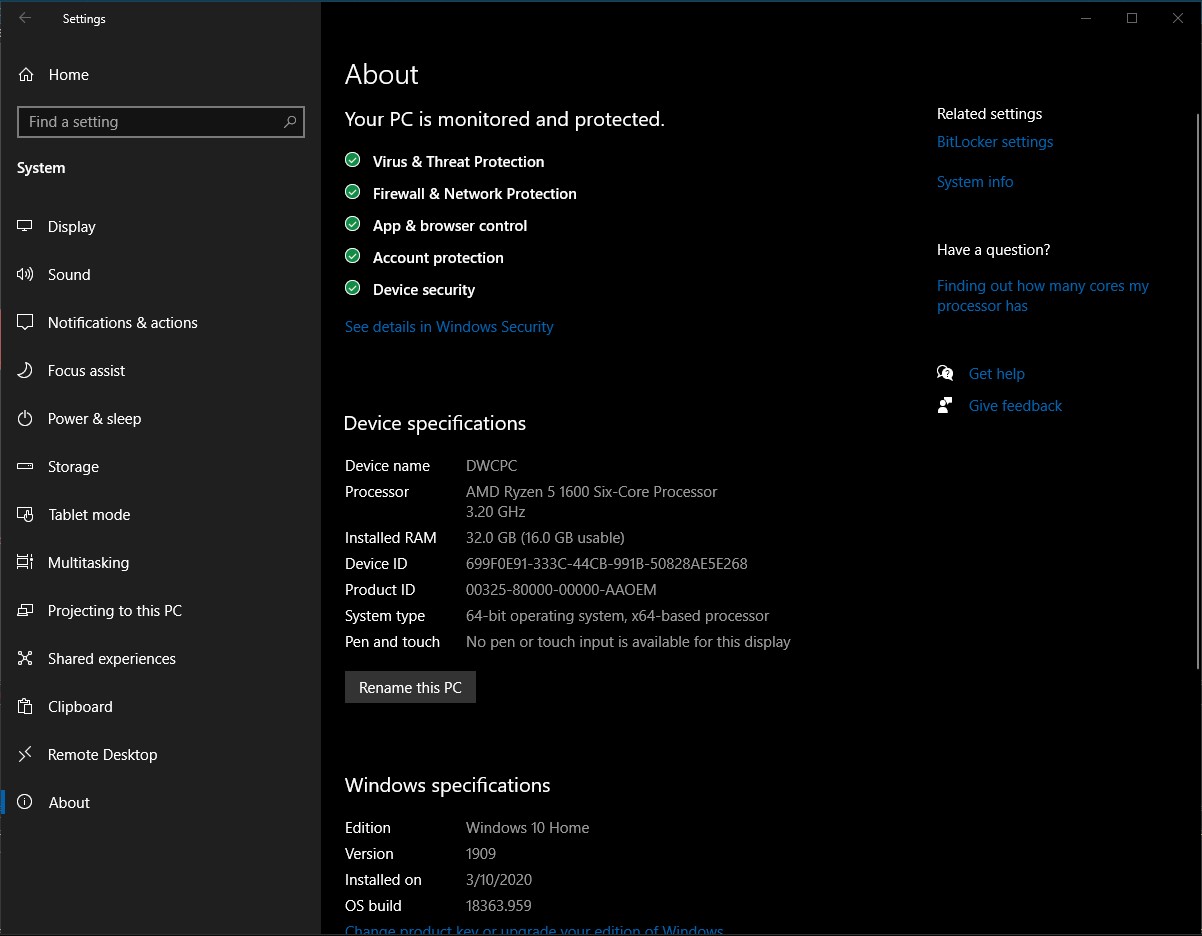
Task: Open Tablet mode settings
Action: (x=88, y=514)
